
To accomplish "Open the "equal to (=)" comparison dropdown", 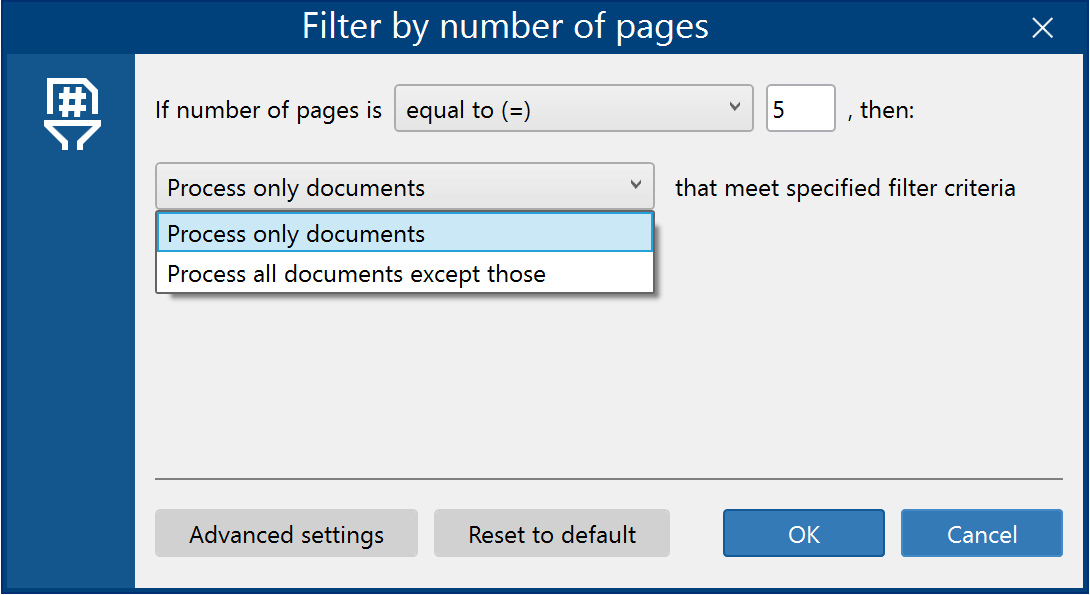I will (x=574, y=108).
